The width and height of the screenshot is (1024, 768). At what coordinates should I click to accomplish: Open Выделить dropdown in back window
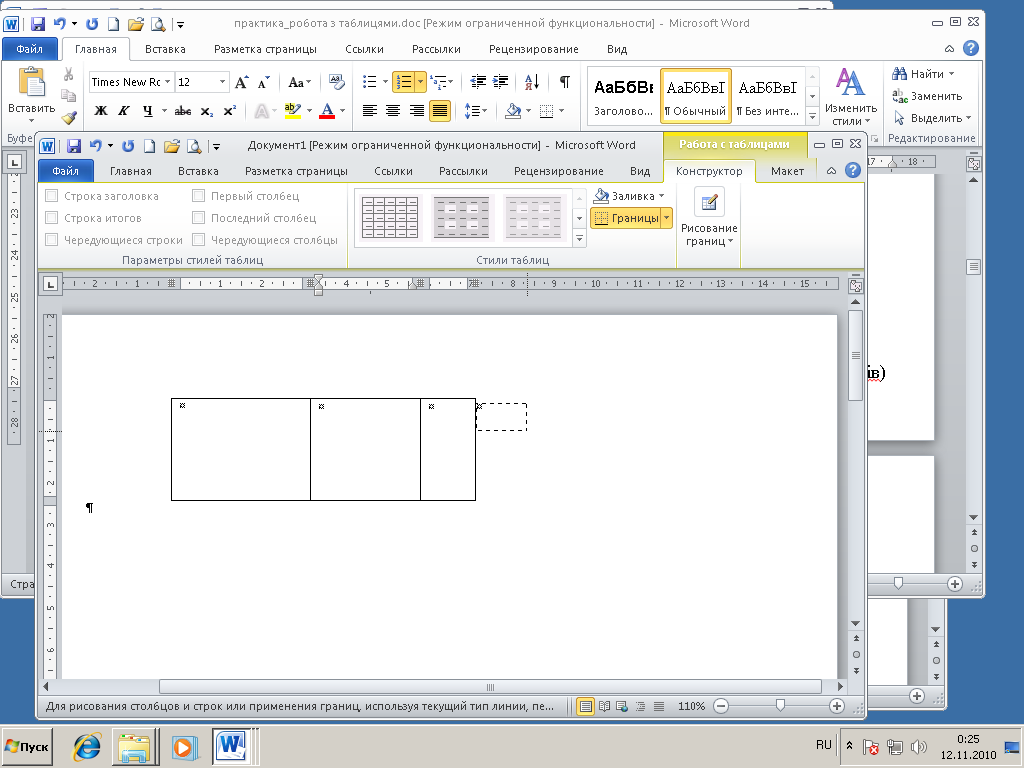968,118
